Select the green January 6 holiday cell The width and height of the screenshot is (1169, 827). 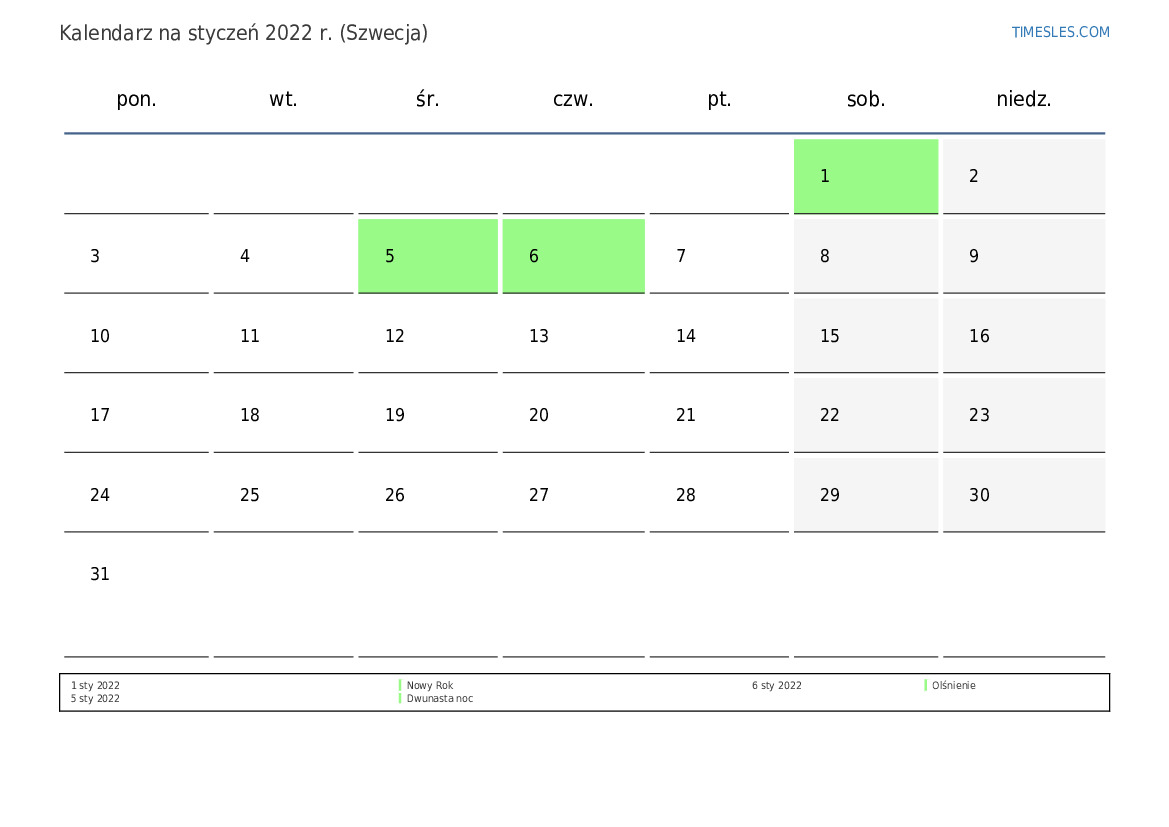pyautogui.click(x=573, y=256)
